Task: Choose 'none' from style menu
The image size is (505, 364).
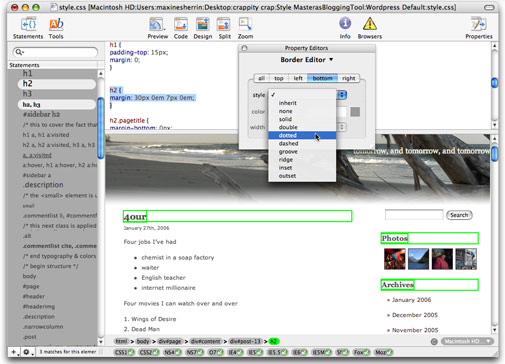Action: (x=302, y=111)
